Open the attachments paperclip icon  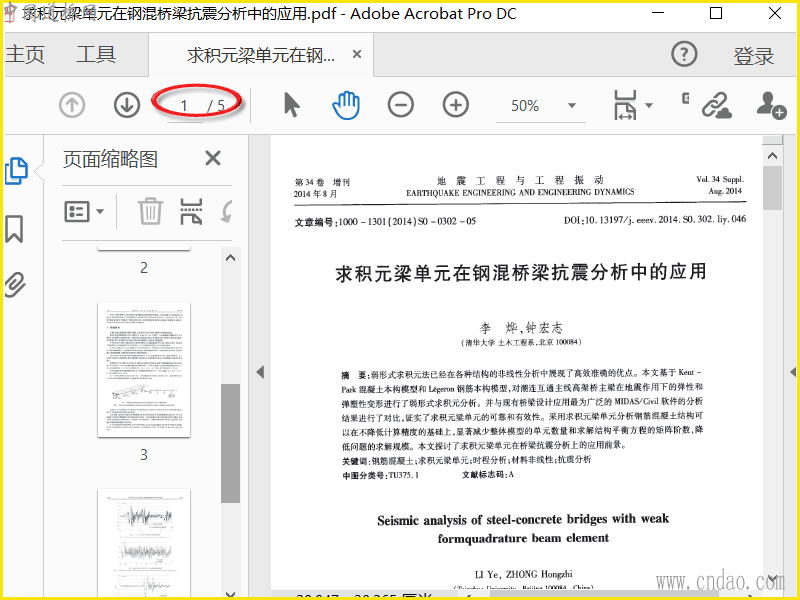click(x=15, y=284)
